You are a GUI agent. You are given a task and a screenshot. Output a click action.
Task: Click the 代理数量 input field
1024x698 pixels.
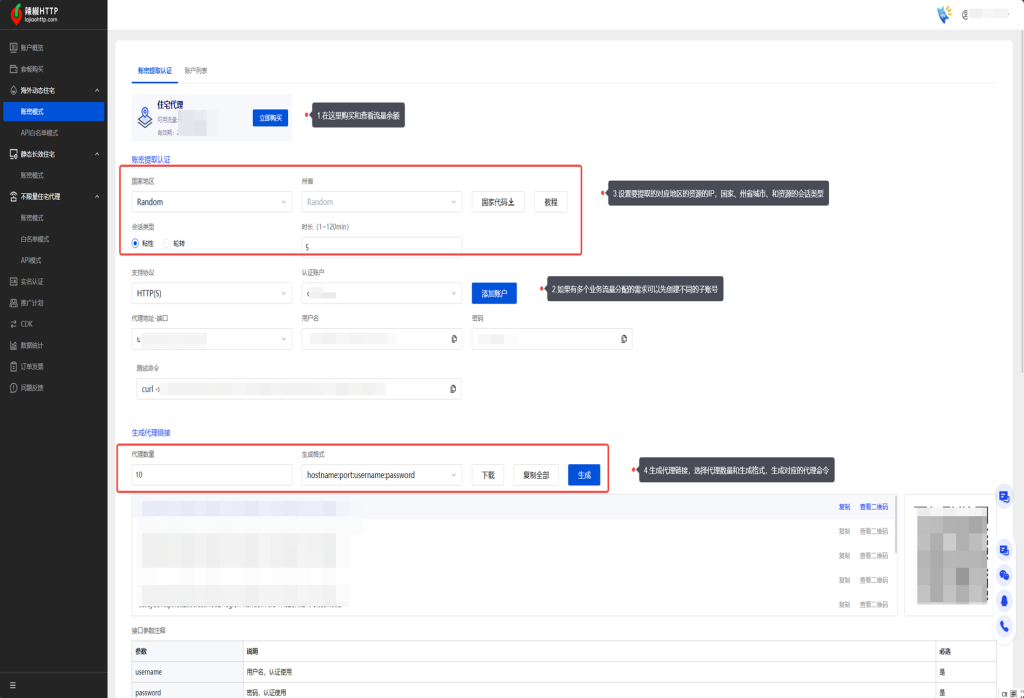tap(211, 475)
